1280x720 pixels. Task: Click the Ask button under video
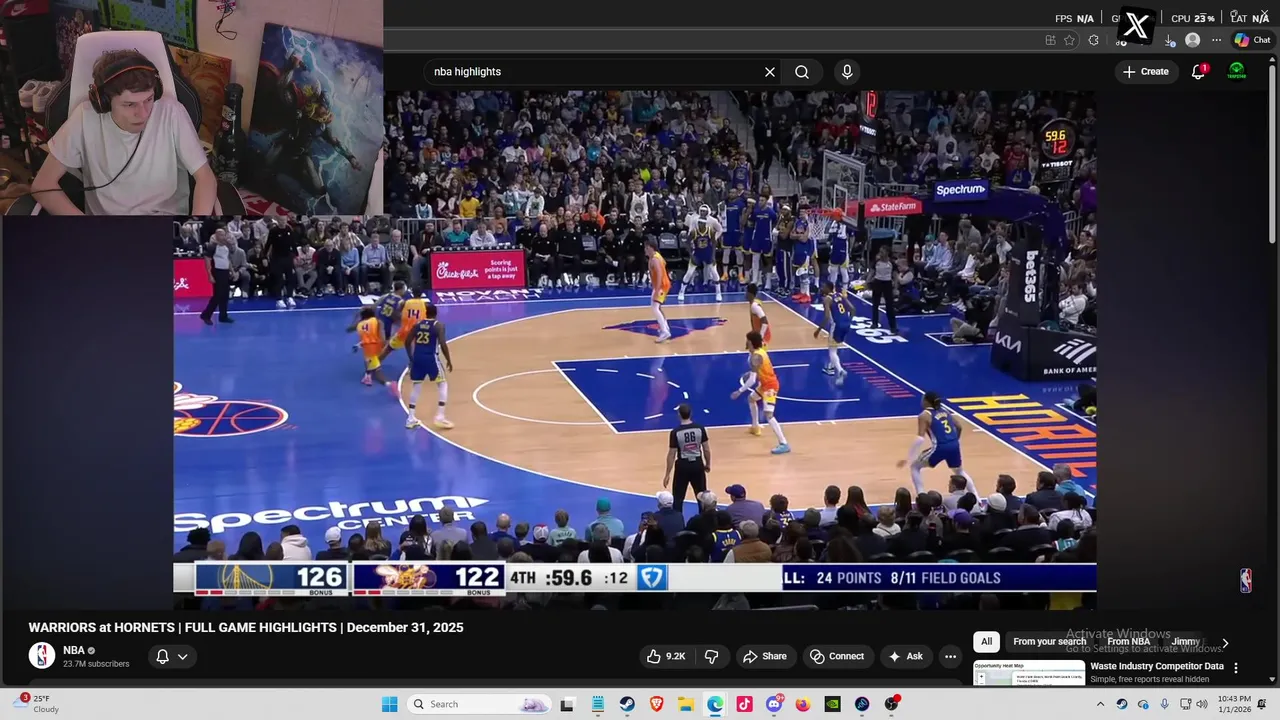pos(905,656)
